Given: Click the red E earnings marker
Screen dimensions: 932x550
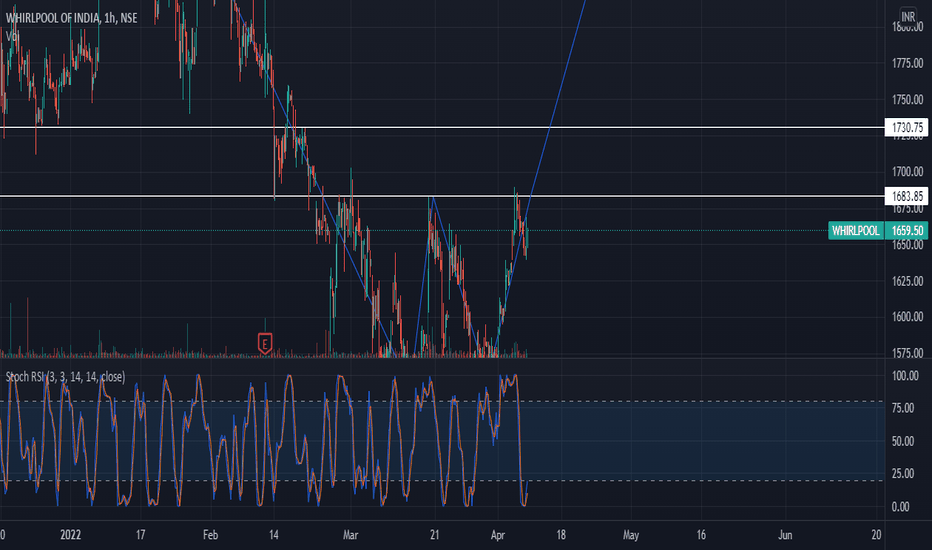Looking at the screenshot, I should coord(265,344).
